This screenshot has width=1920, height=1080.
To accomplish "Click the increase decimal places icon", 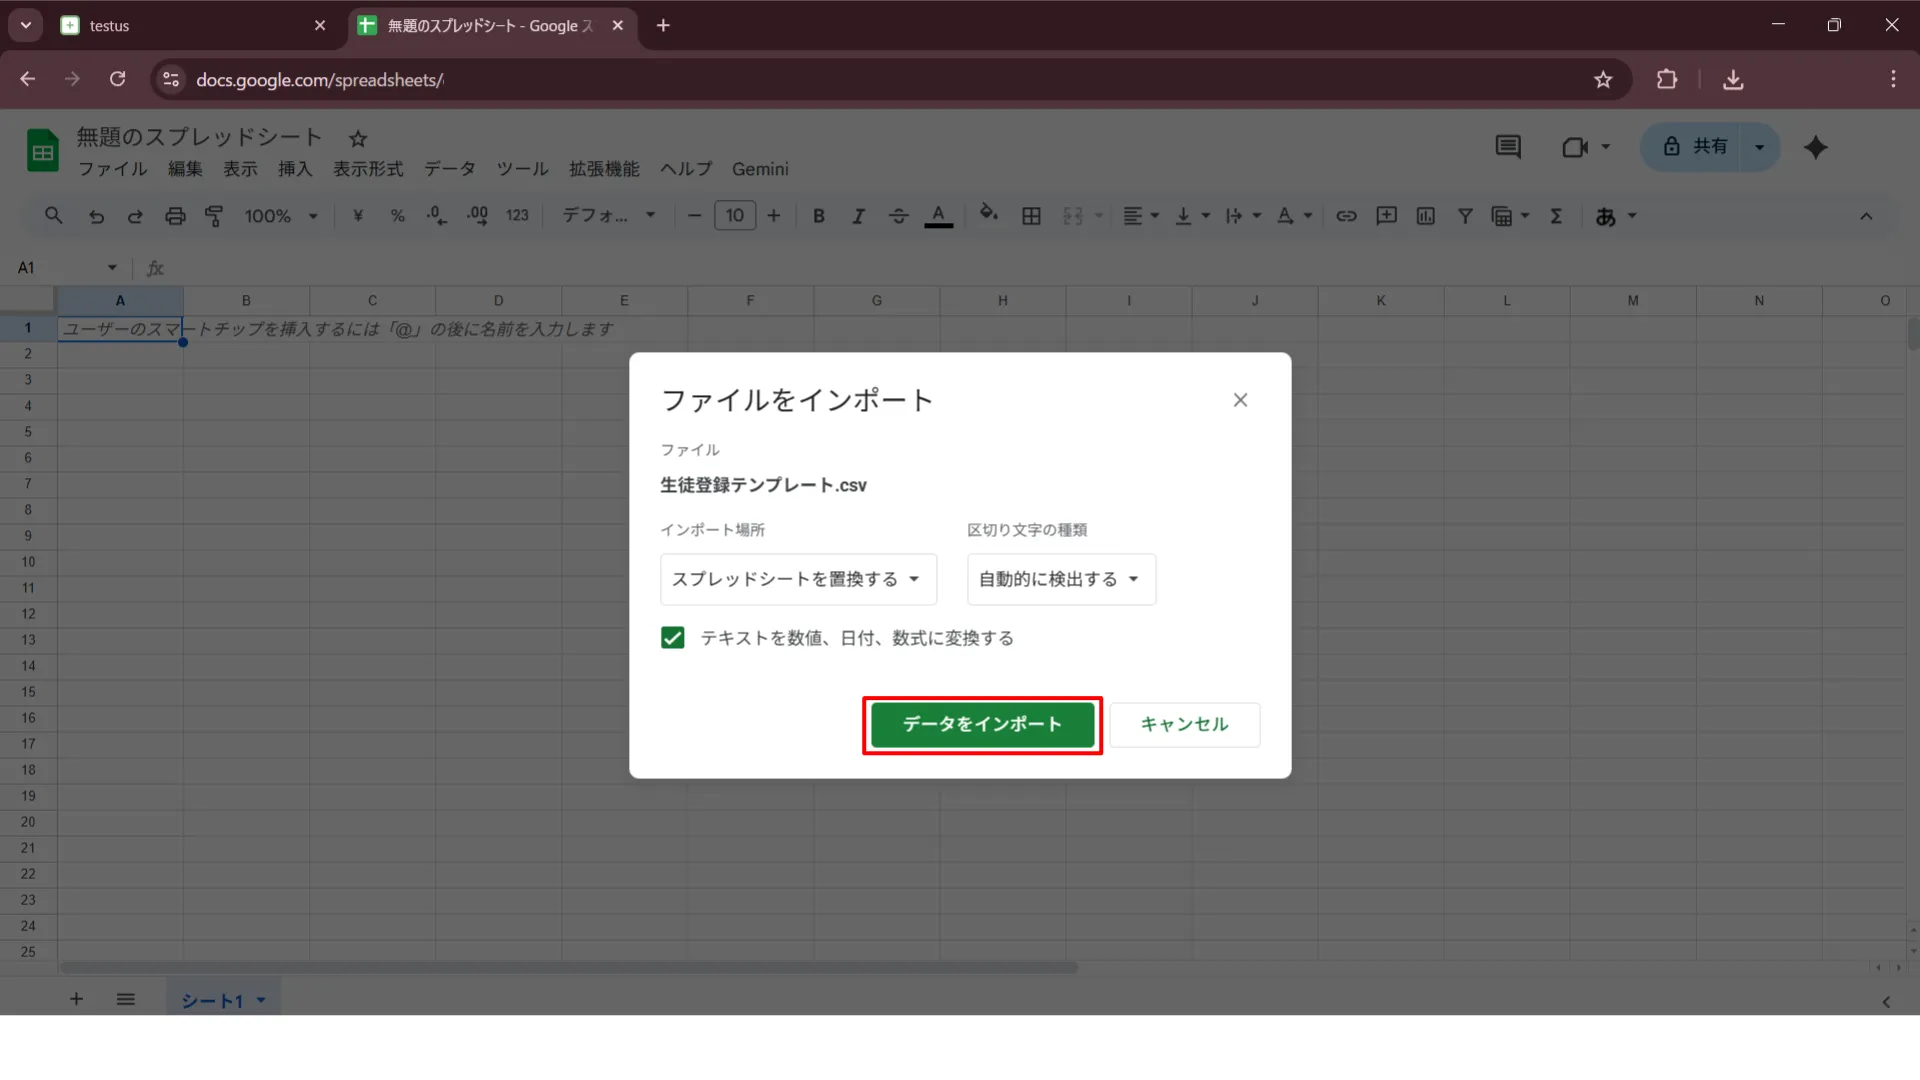I will pyautogui.click(x=477, y=216).
